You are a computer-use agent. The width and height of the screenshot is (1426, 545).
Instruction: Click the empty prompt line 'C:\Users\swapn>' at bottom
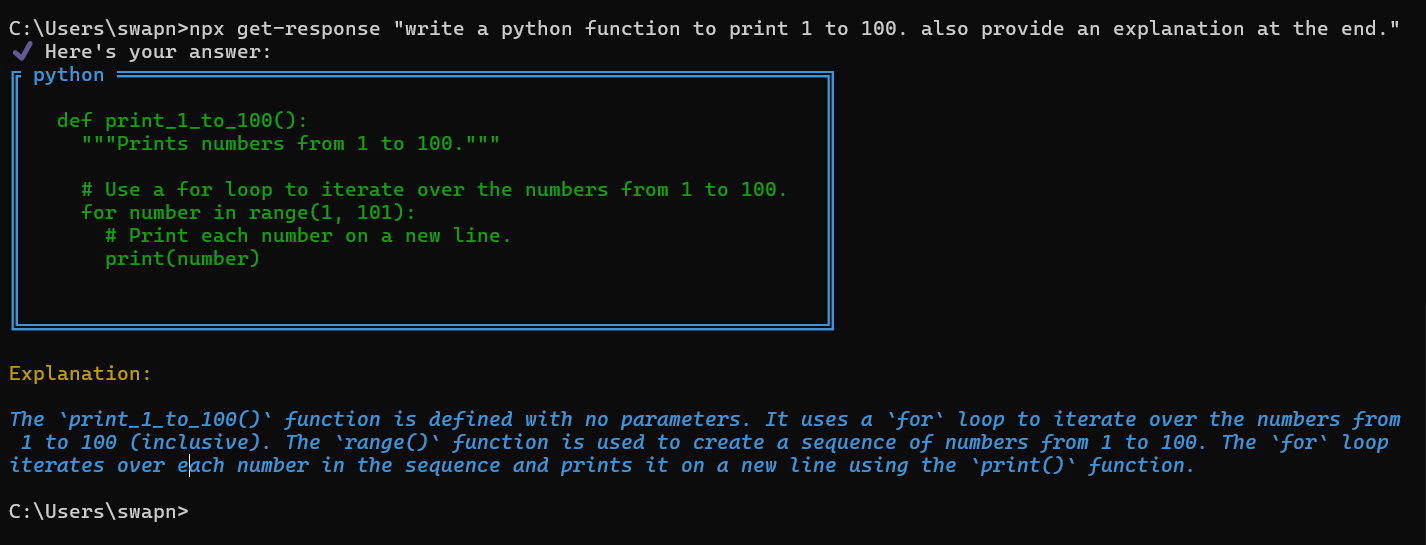[98, 511]
